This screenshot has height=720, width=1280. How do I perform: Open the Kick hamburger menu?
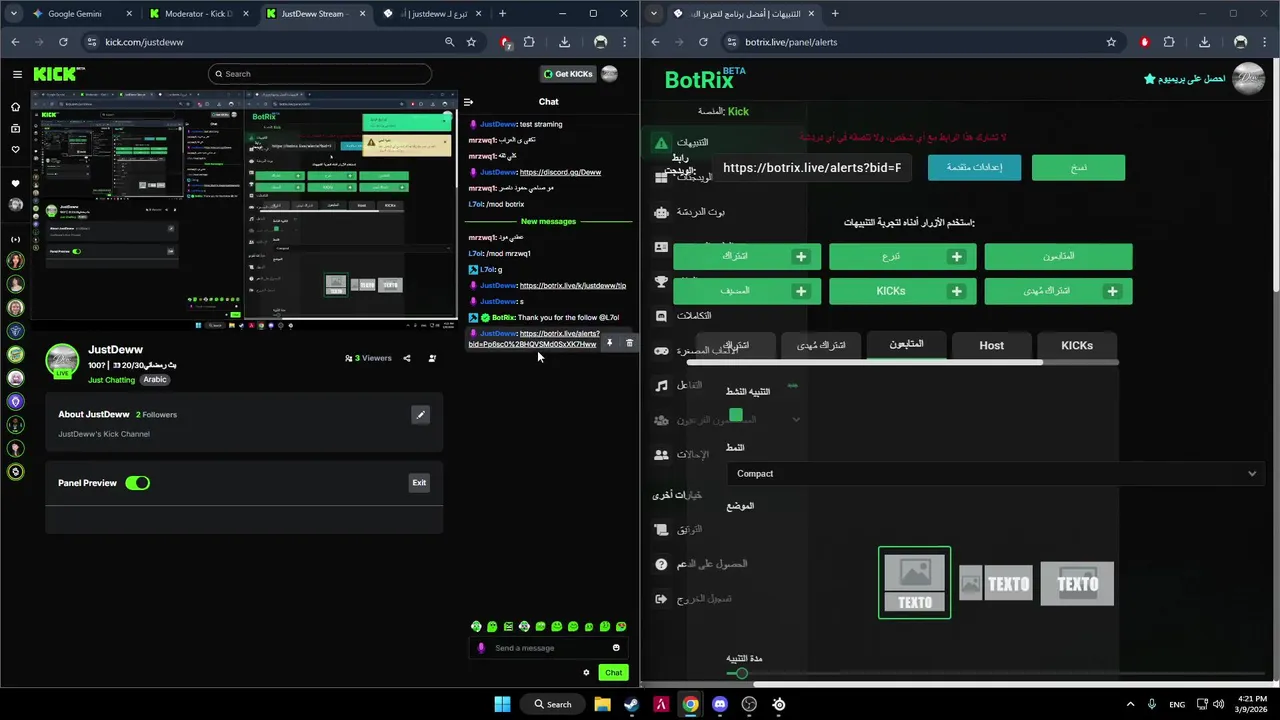point(17,74)
